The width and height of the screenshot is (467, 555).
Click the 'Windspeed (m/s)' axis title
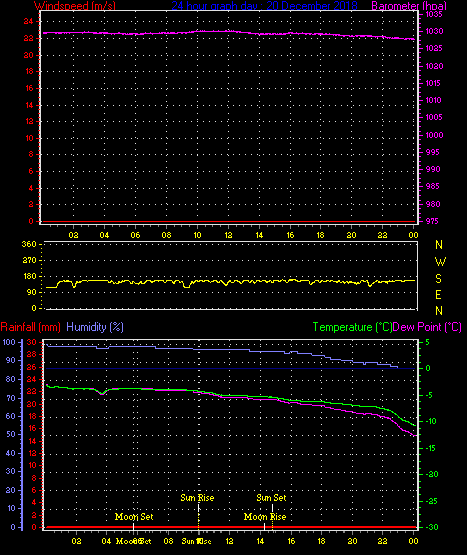tap(75, 5)
